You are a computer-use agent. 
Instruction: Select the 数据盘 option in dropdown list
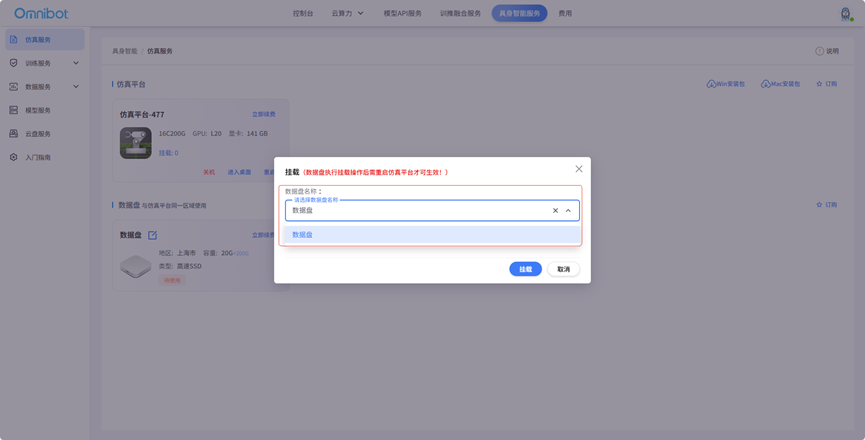coord(432,234)
